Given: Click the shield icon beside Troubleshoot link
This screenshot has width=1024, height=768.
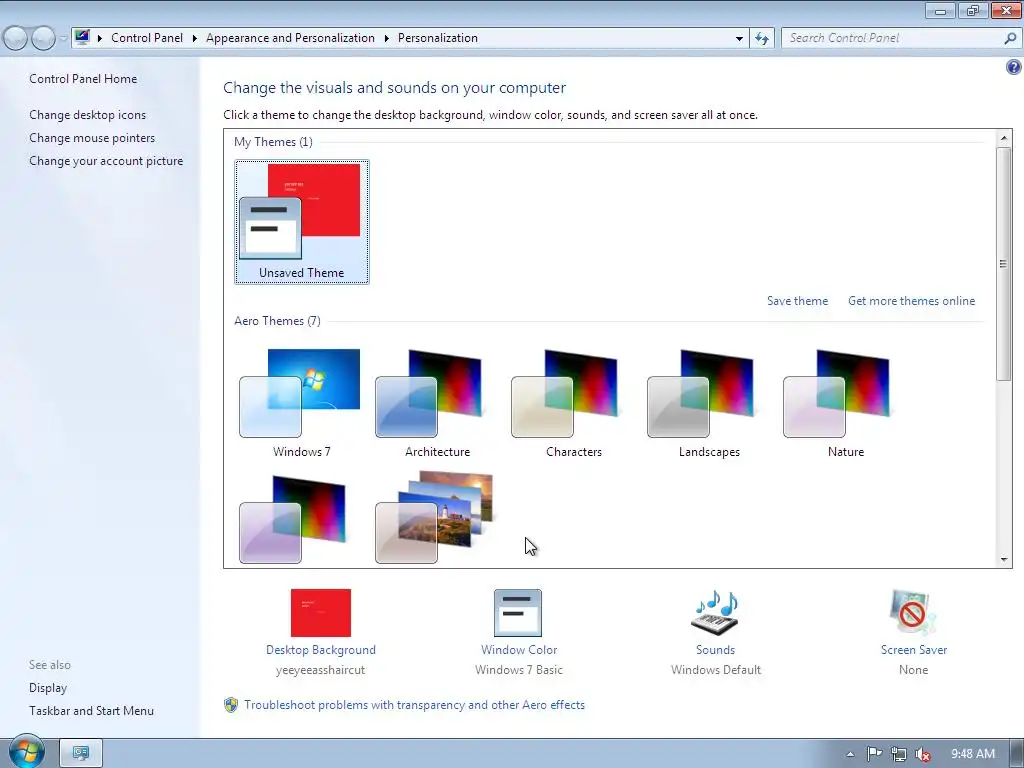Looking at the screenshot, I should pyautogui.click(x=231, y=705).
